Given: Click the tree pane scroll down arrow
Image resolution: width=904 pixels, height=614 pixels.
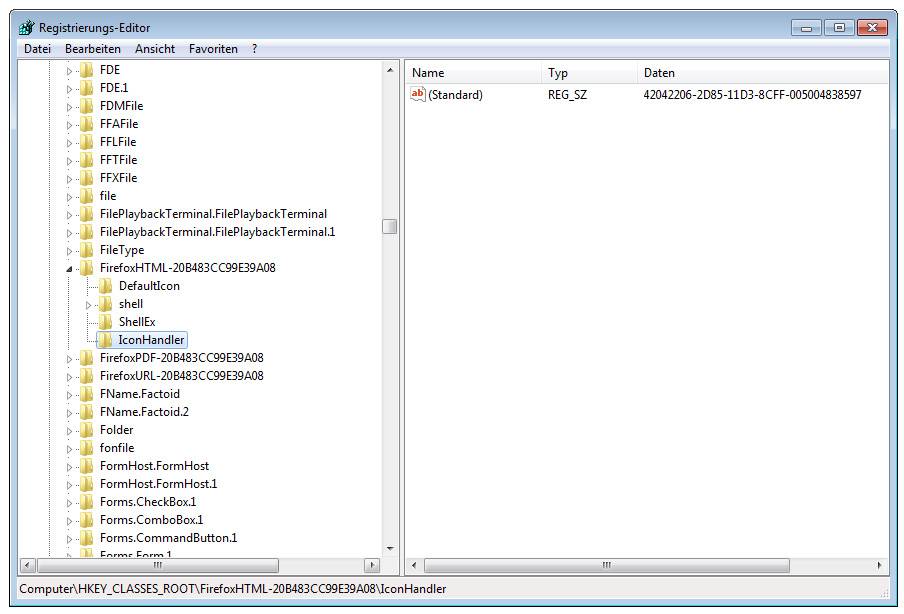Looking at the screenshot, I should pos(389,548).
